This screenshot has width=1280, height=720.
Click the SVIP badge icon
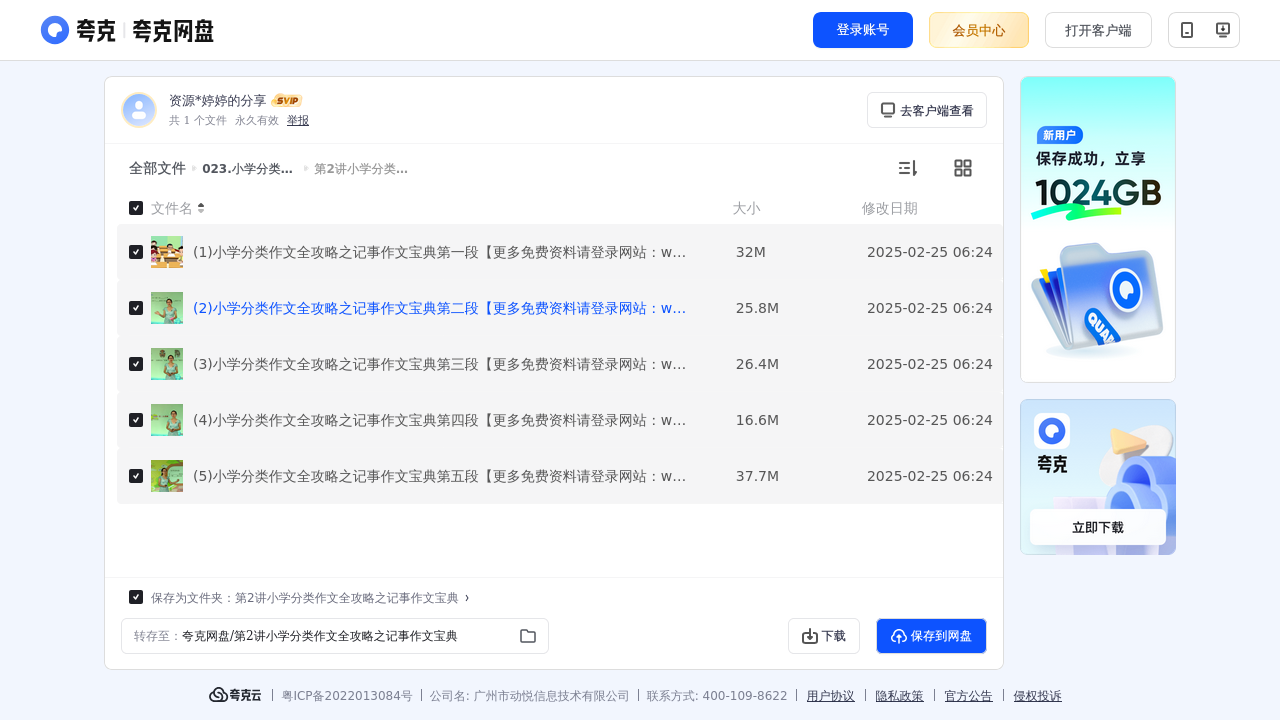pos(287,101)
